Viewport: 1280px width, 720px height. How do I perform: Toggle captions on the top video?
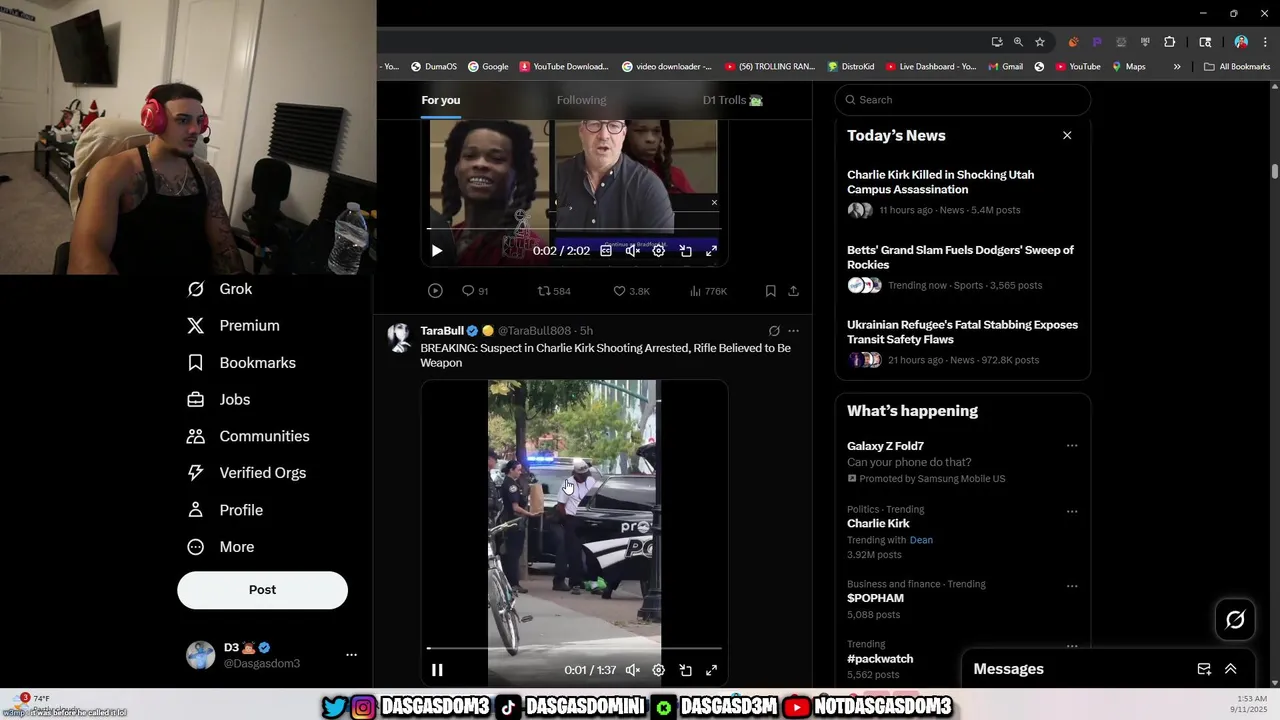606,251
